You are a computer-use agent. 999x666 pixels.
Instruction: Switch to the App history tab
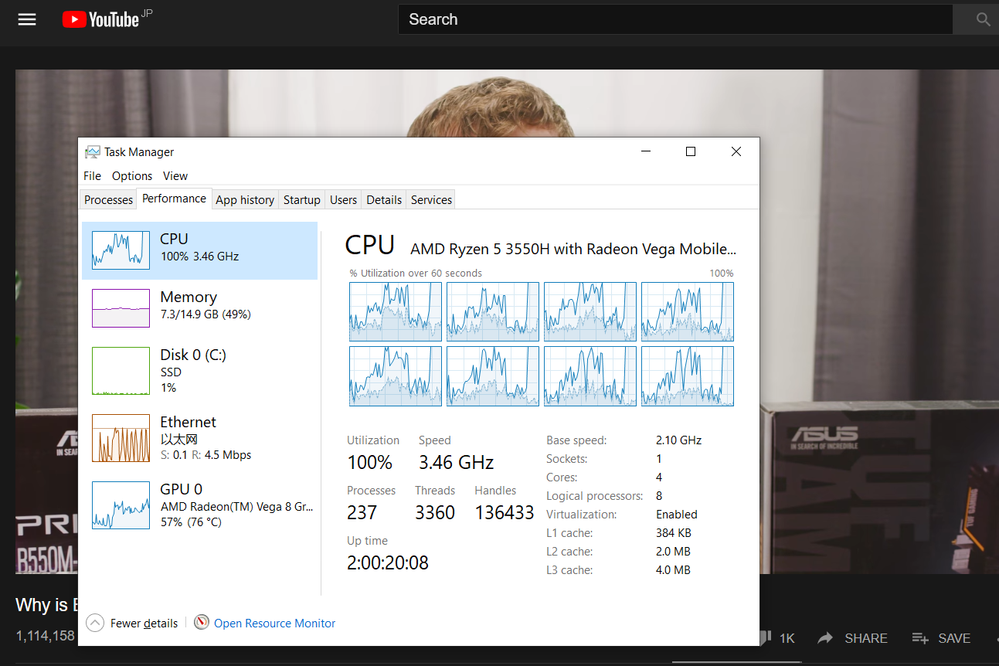(245, 199)
